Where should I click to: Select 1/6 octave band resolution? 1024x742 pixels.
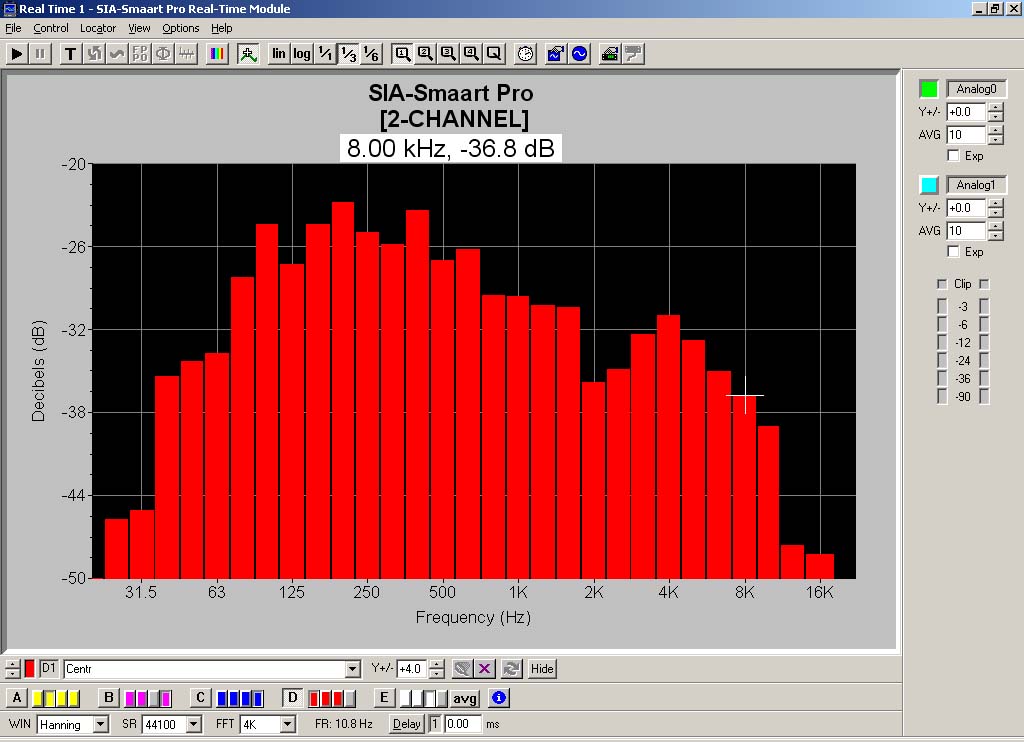pyautogui.click(x=371, y=54)
